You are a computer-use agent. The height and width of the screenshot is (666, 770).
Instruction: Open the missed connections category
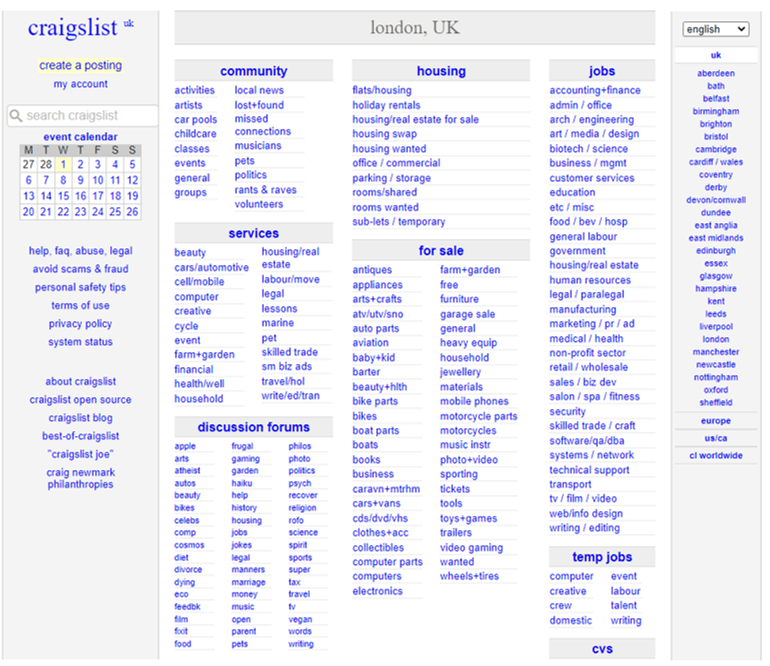tap(262, 125)
